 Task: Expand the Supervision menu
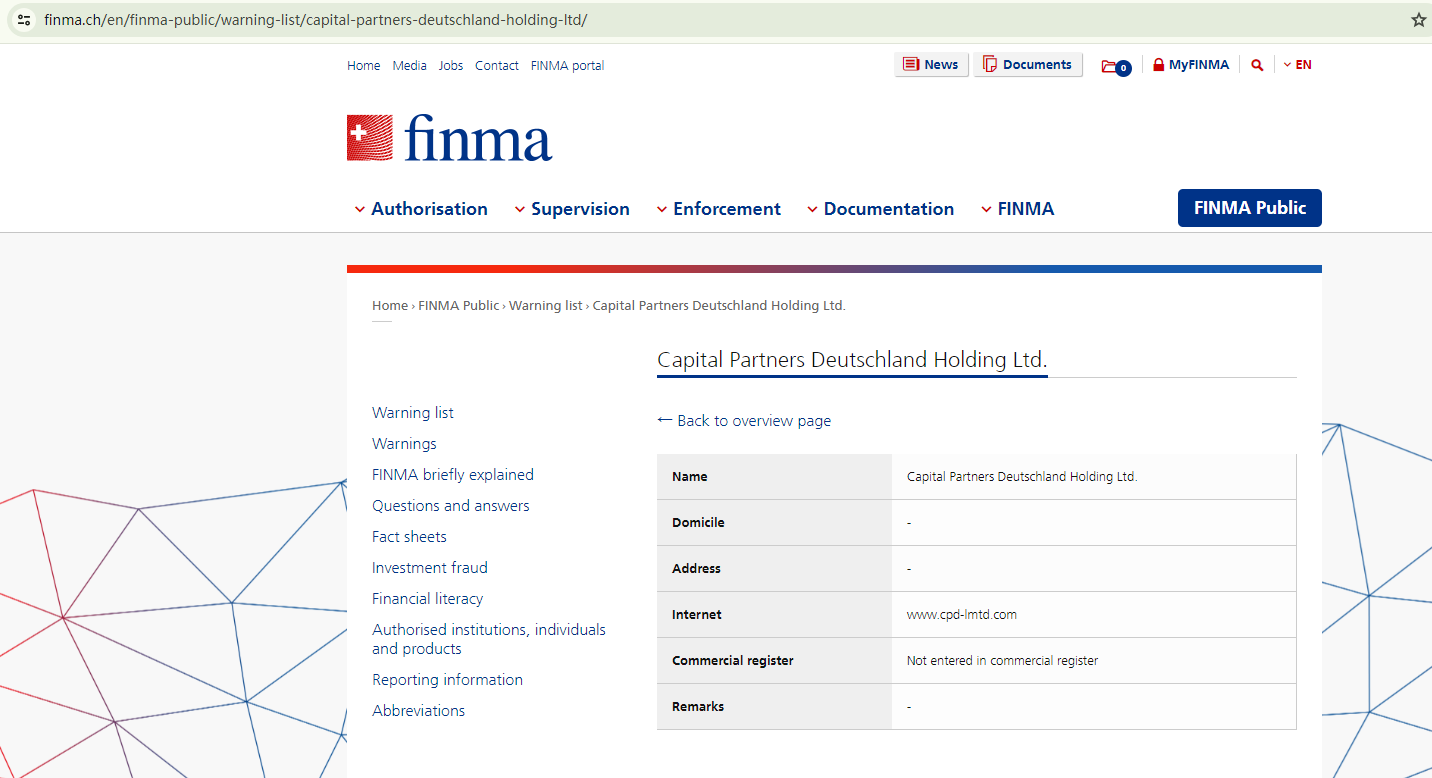click(x=572, y=209)
